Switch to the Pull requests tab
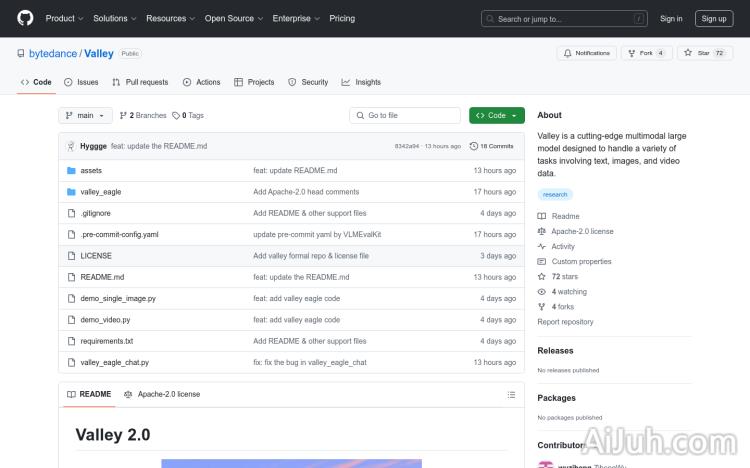The image size is (750, 468). point(140,82)
